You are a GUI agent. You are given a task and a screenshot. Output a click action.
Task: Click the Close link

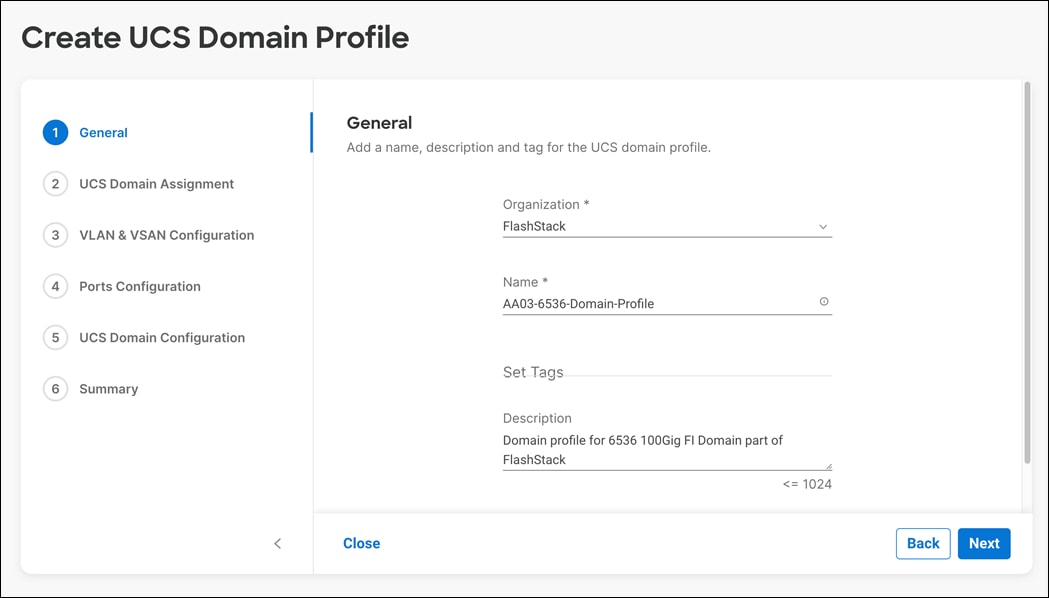coord(361,543)
